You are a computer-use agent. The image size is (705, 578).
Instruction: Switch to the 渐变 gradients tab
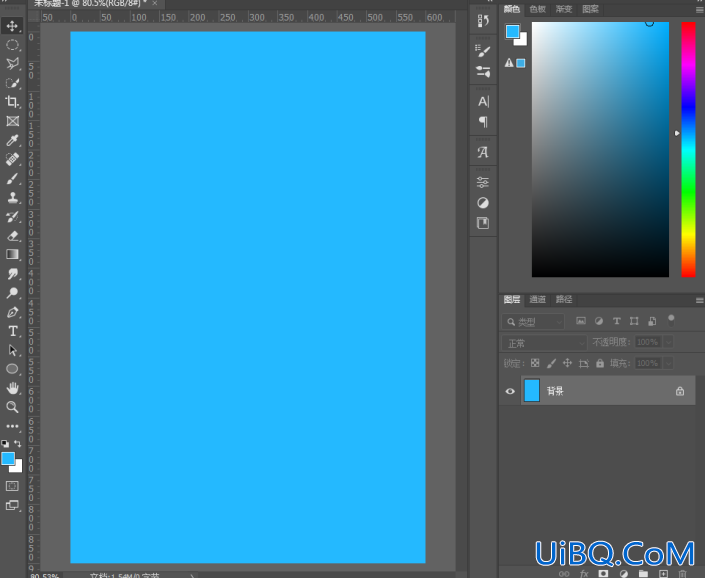click(563, 9)
